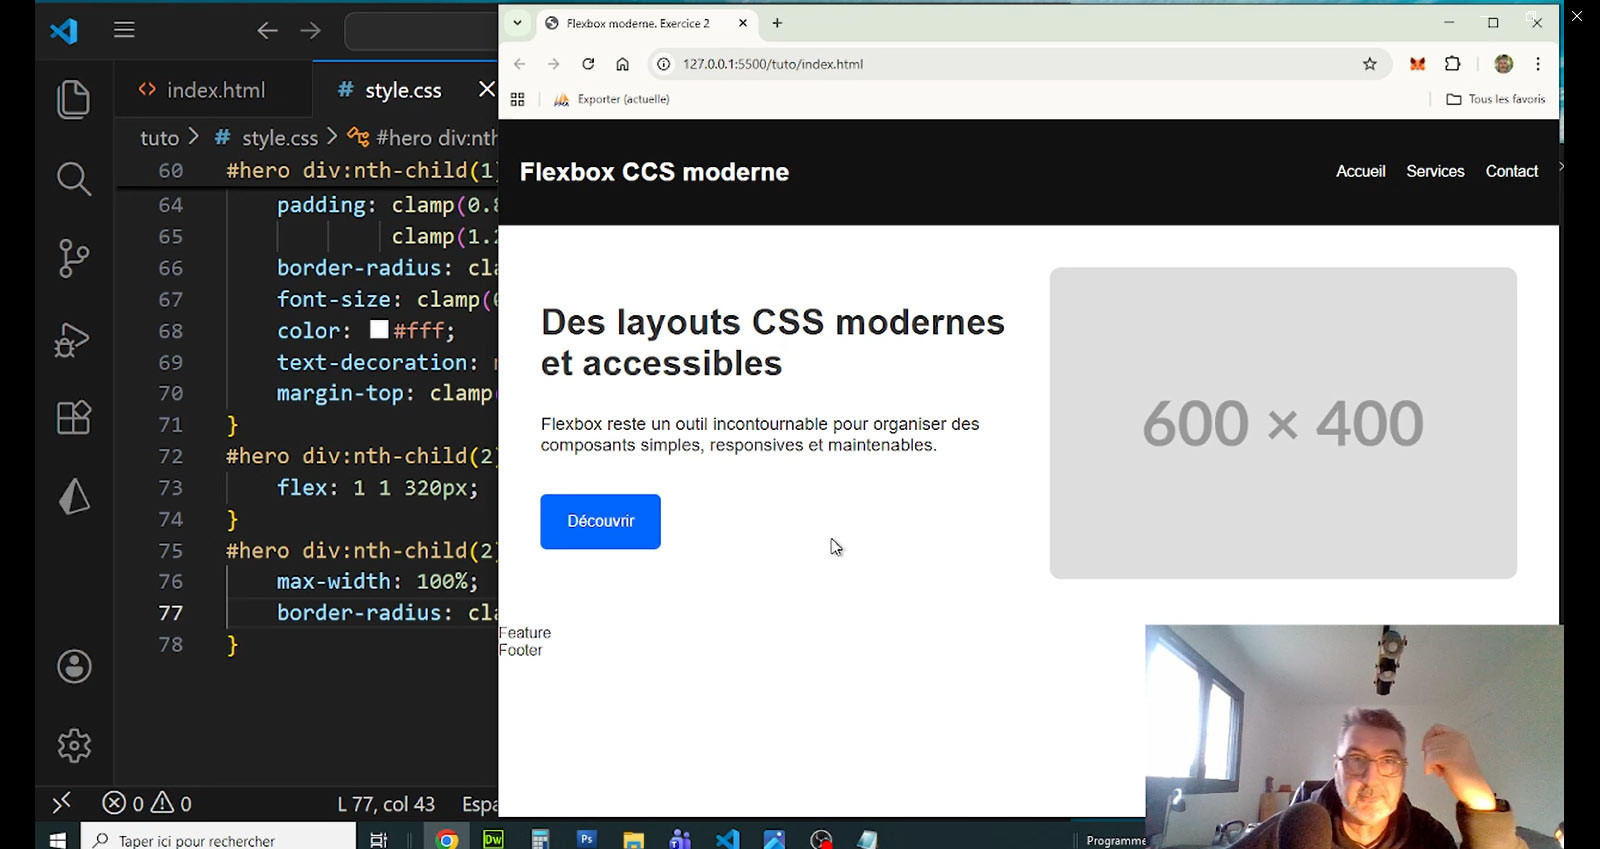The height and width of the screenshot is (849, 1600).
Task: Open Chrome's three-dot options menu
Action: point(1538,64)
